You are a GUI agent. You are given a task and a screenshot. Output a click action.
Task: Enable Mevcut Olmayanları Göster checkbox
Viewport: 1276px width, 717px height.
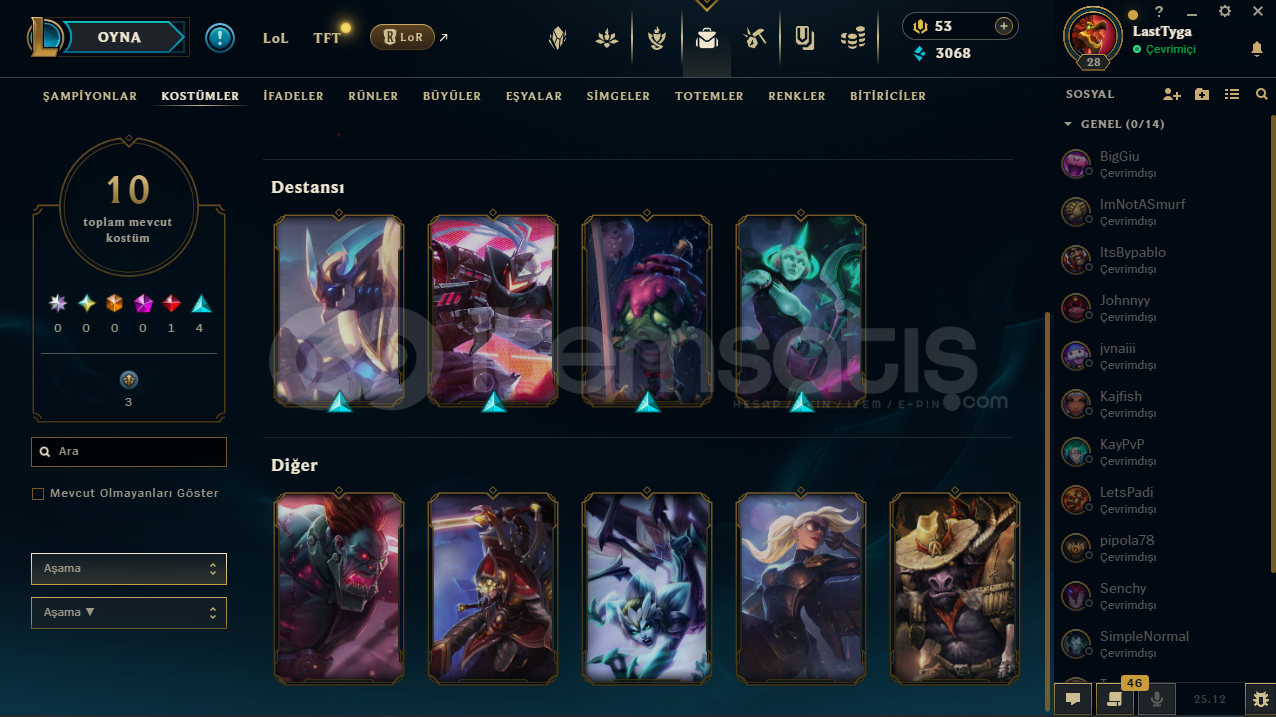(38, 493)
